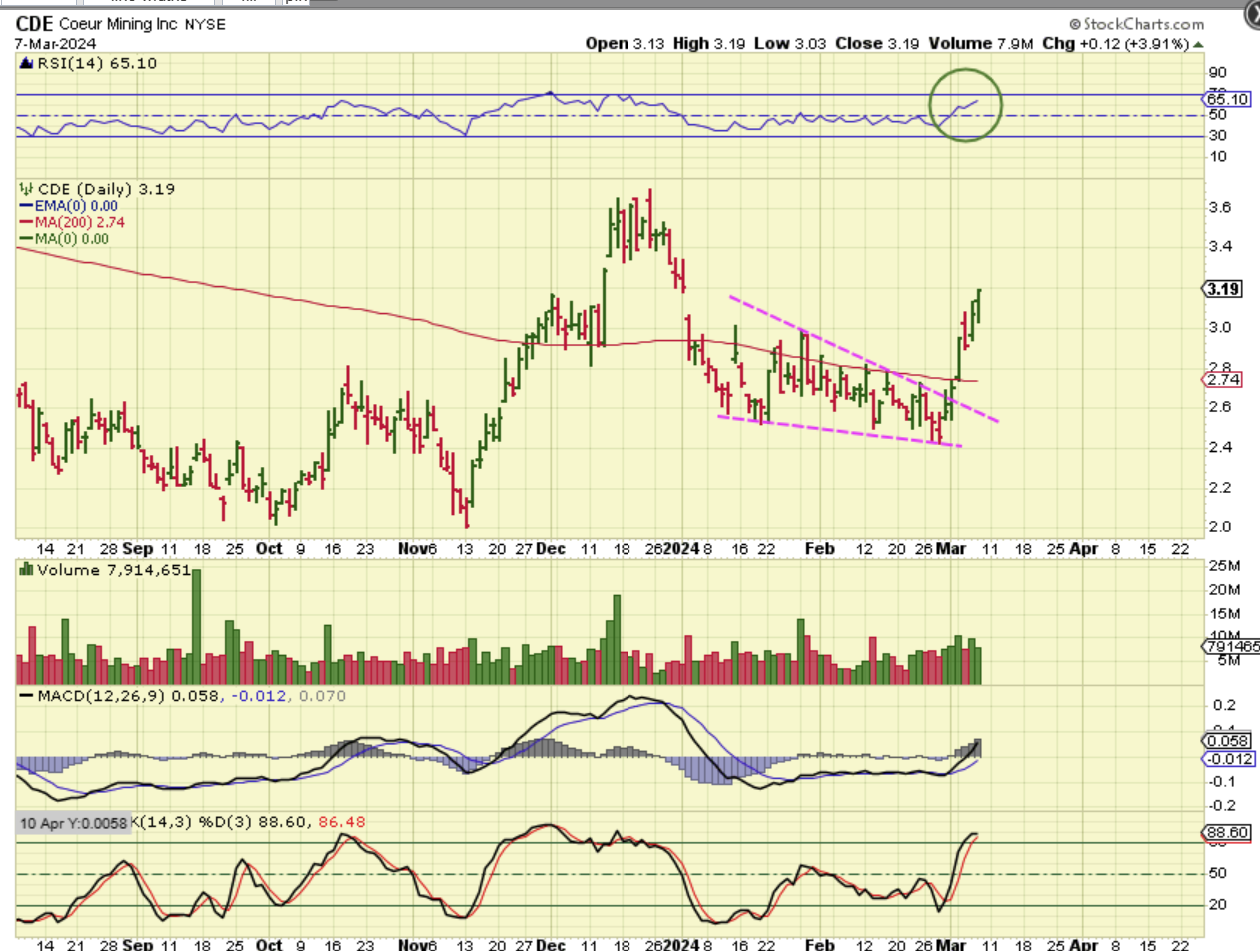Click the CDE ticker symbol in the header
This screenshot has width=1260, height=951.
(x=32, y=25)
